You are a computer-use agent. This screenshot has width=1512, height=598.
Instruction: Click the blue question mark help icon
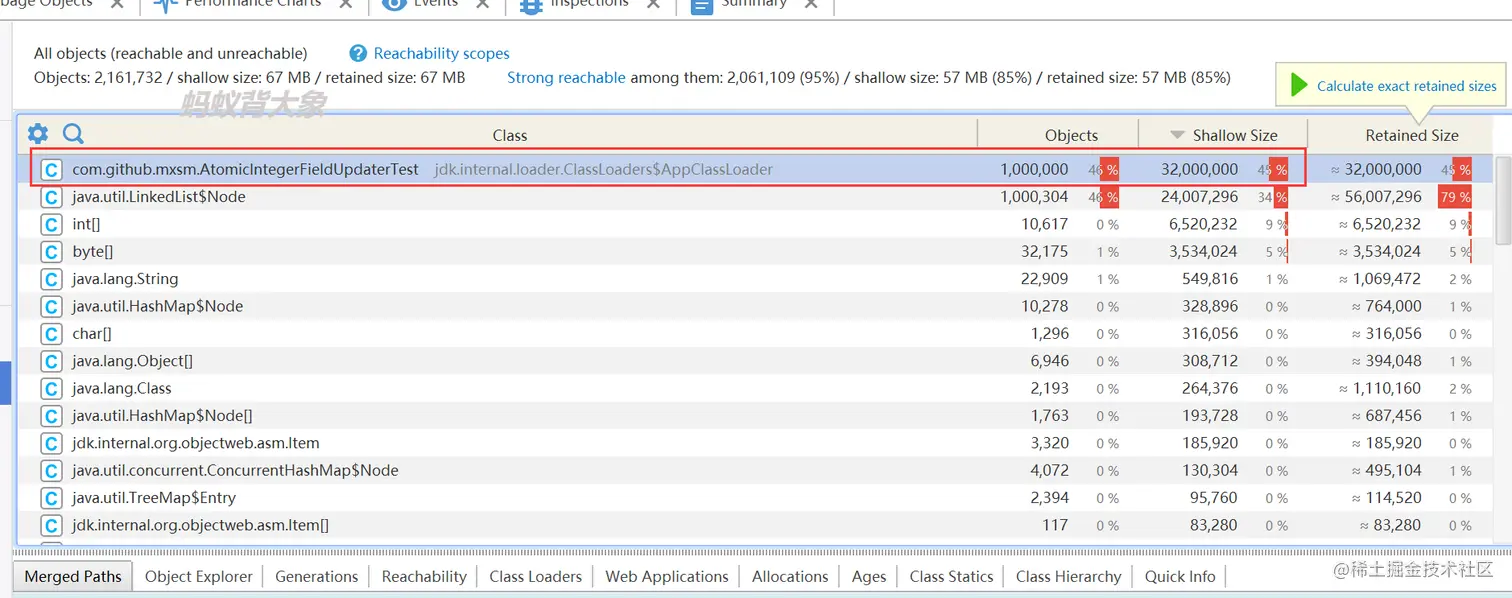coord(358,53)
